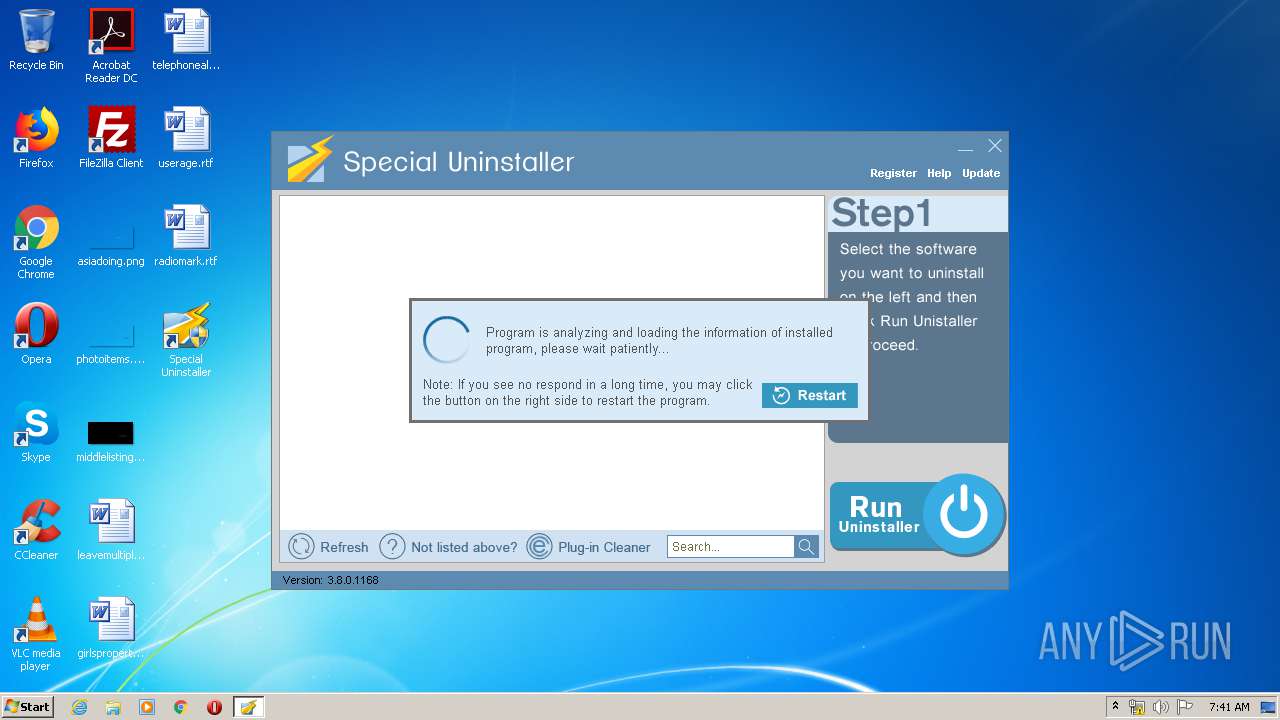Viewport: 1280px width, 720px height.
Task: Open the Recycle Bin desktop icon
Action: point(36,40)
